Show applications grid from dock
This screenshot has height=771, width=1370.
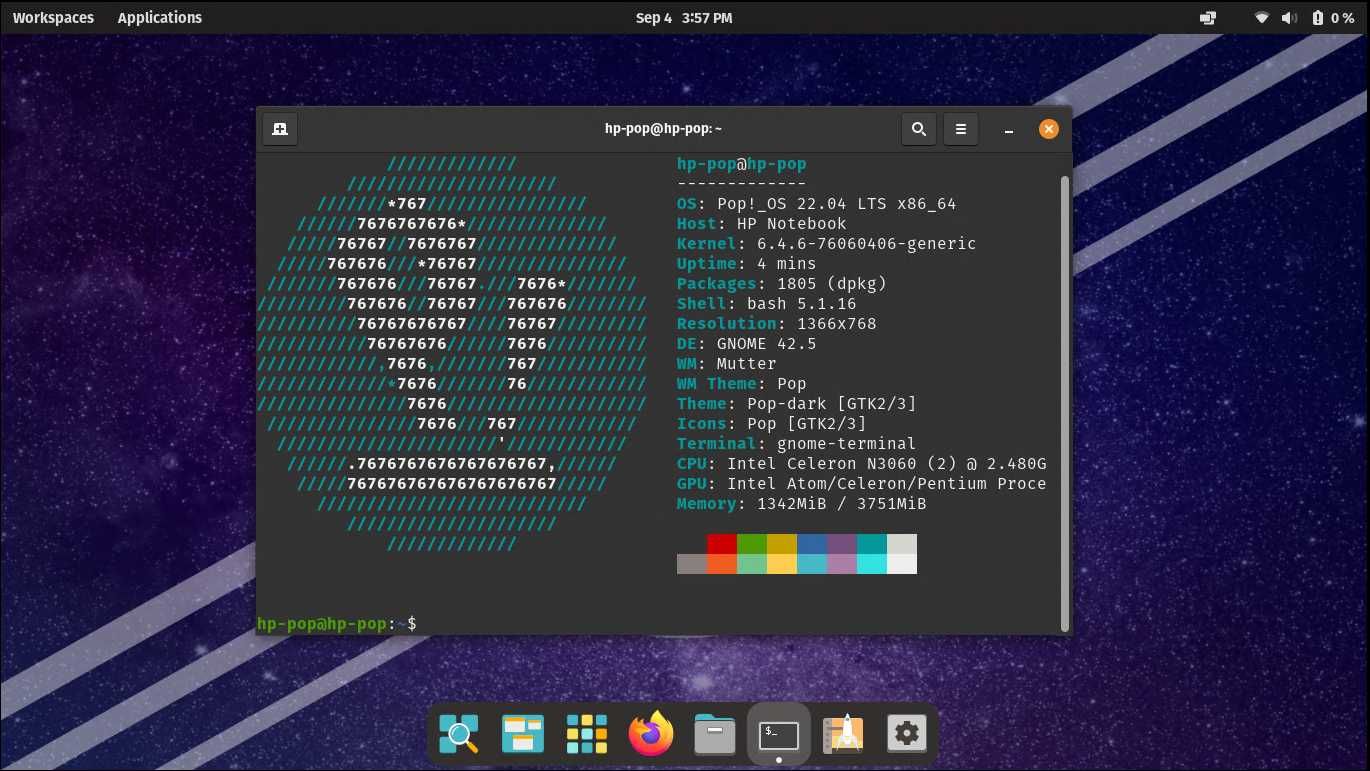tap(587, 734)
